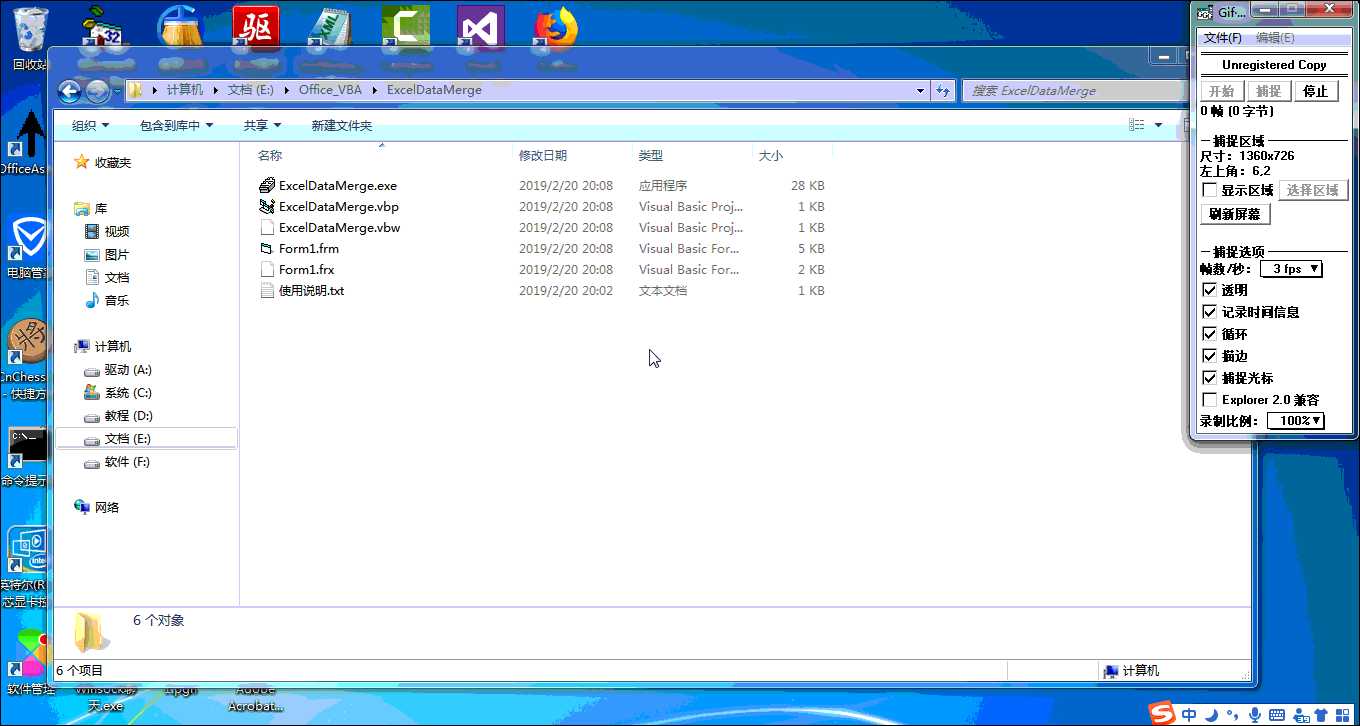Select 系统 (C:) drive in navigation pane
This screenshot has width=1360, height=726.
click(128, 393)
